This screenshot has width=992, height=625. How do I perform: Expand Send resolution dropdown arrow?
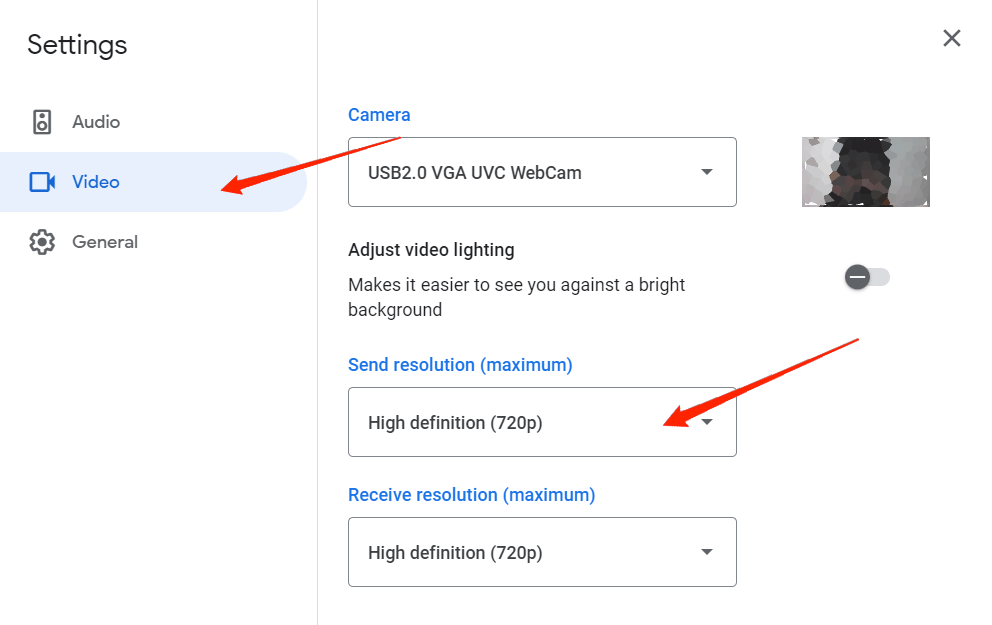click(x=707, y=422)
